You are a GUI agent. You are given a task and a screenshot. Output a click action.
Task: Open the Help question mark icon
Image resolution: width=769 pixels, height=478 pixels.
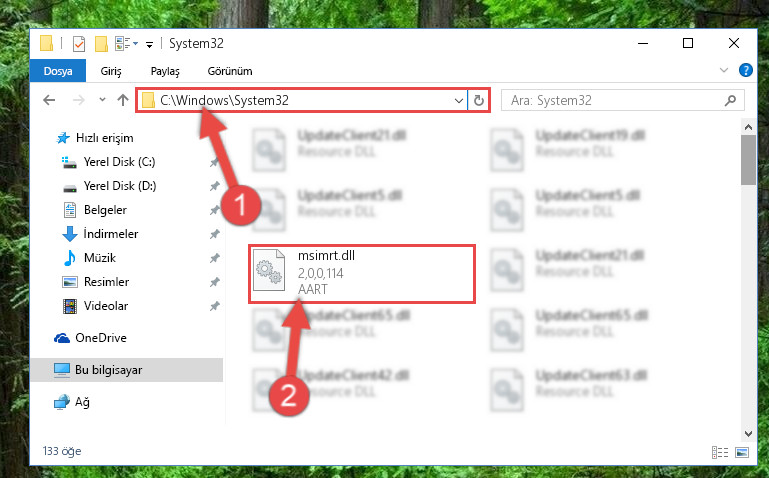(745, 70)
